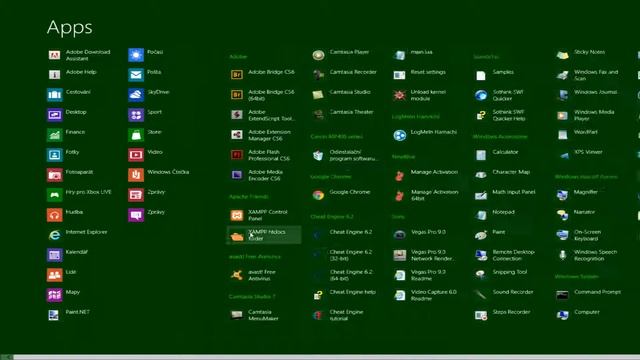Open XAMPP Control Panel
640x360 pixels.
[x=259, y=215]
